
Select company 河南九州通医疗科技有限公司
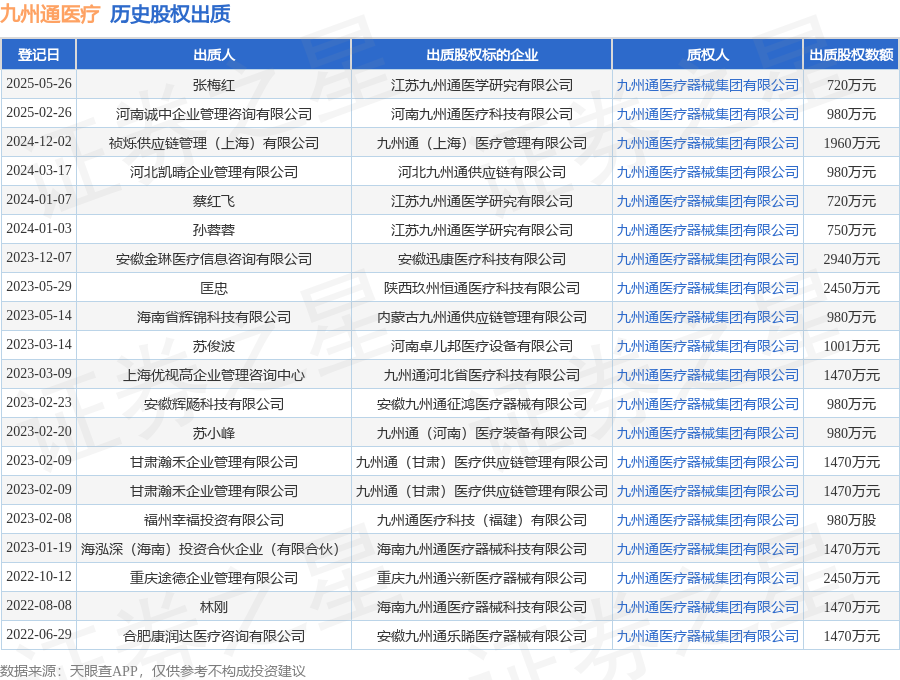(482, 114)
